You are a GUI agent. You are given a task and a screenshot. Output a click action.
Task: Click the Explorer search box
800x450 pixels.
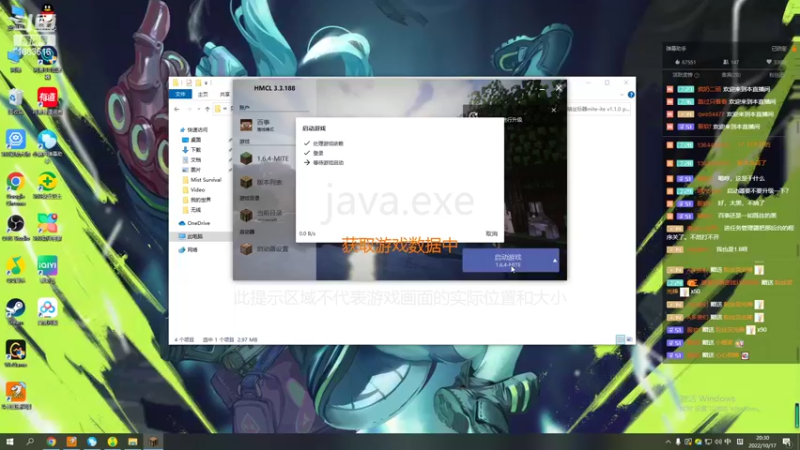pyautogui.click(x=599, y=109)
